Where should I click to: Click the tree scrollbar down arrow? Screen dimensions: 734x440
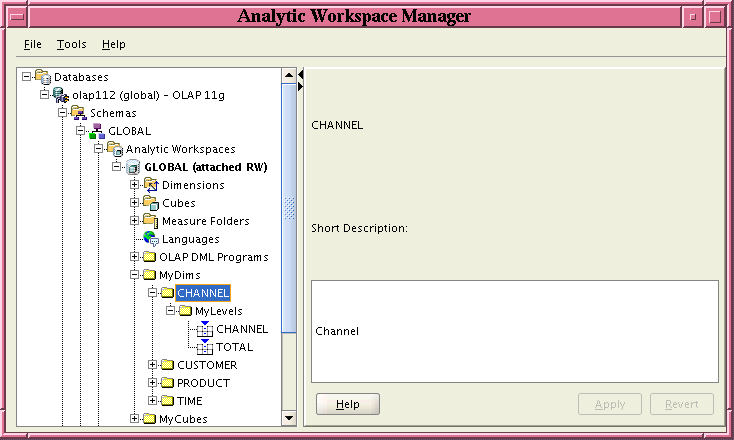coord(289,418)
